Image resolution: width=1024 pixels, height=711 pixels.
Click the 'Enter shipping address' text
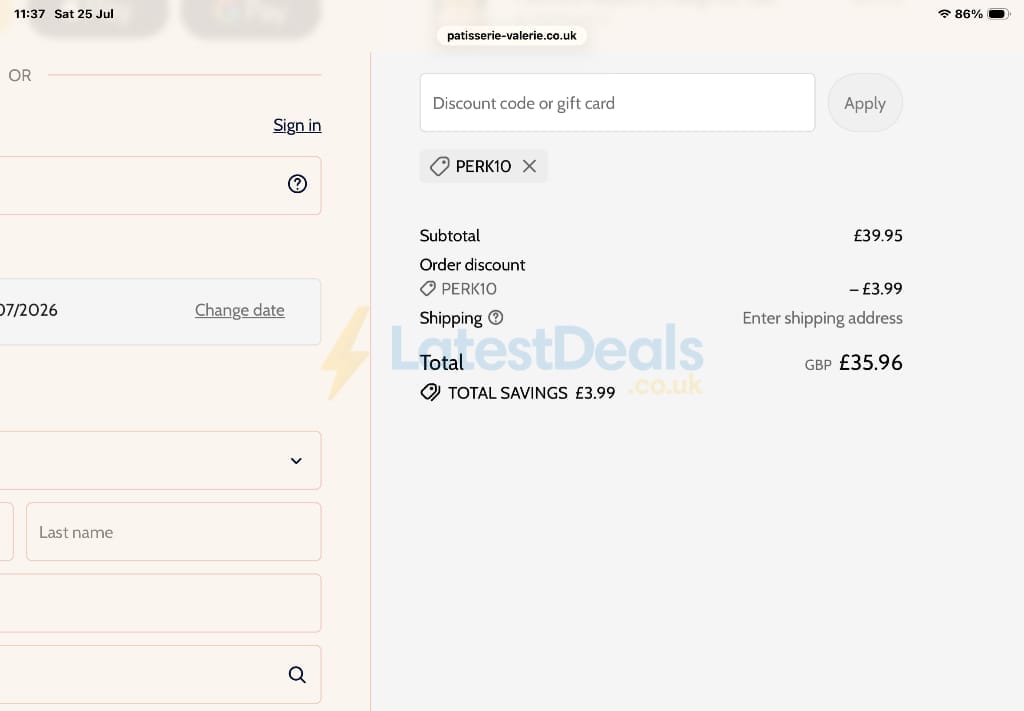click(x=822, y=318)
